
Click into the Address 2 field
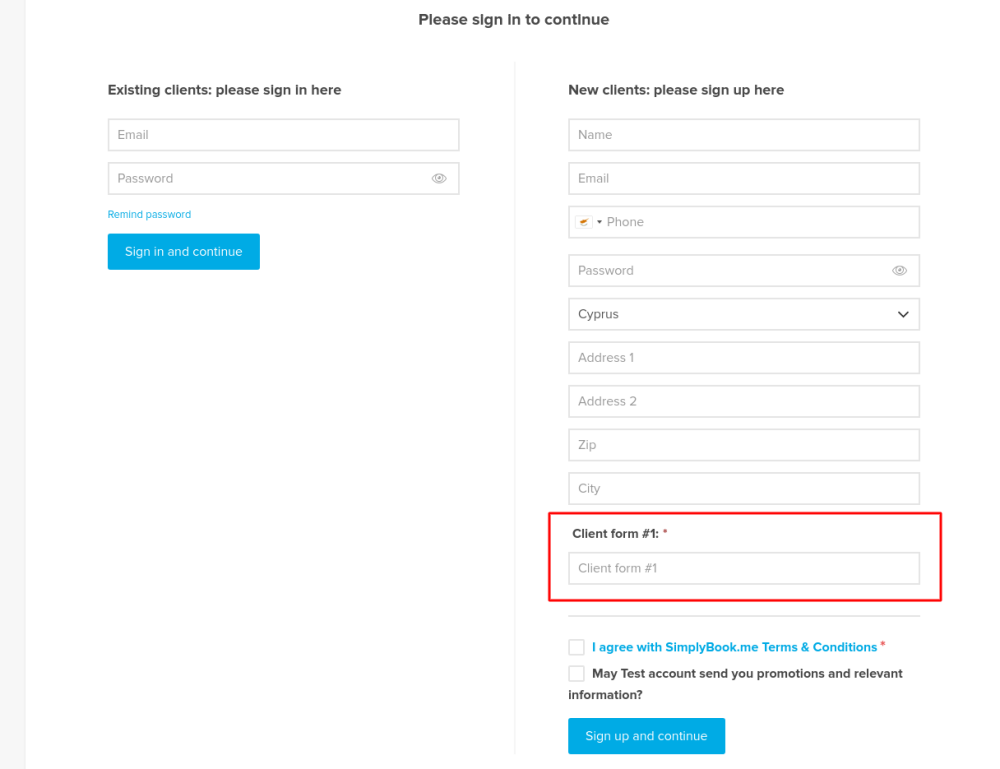point(743,401)
